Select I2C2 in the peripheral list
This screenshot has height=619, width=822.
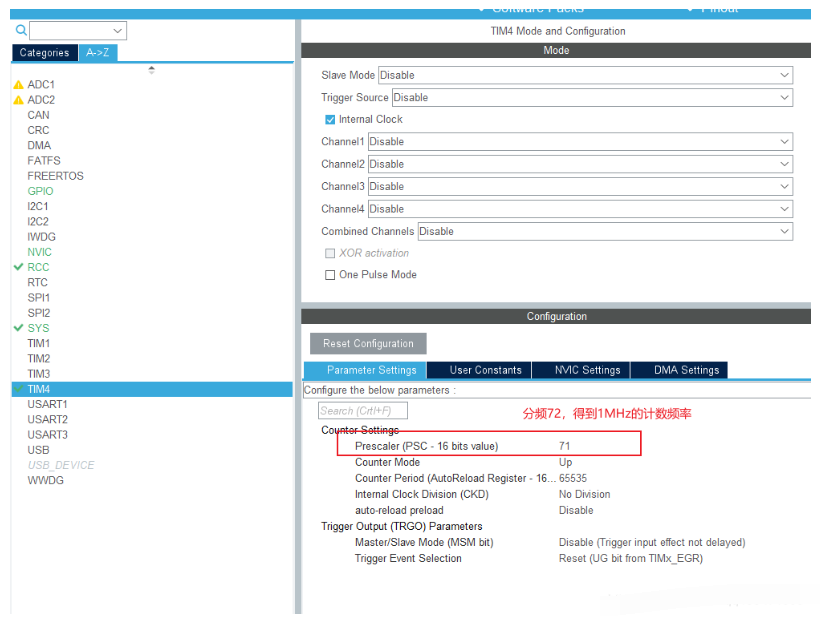pyautogui.click(x=38, y=222)
